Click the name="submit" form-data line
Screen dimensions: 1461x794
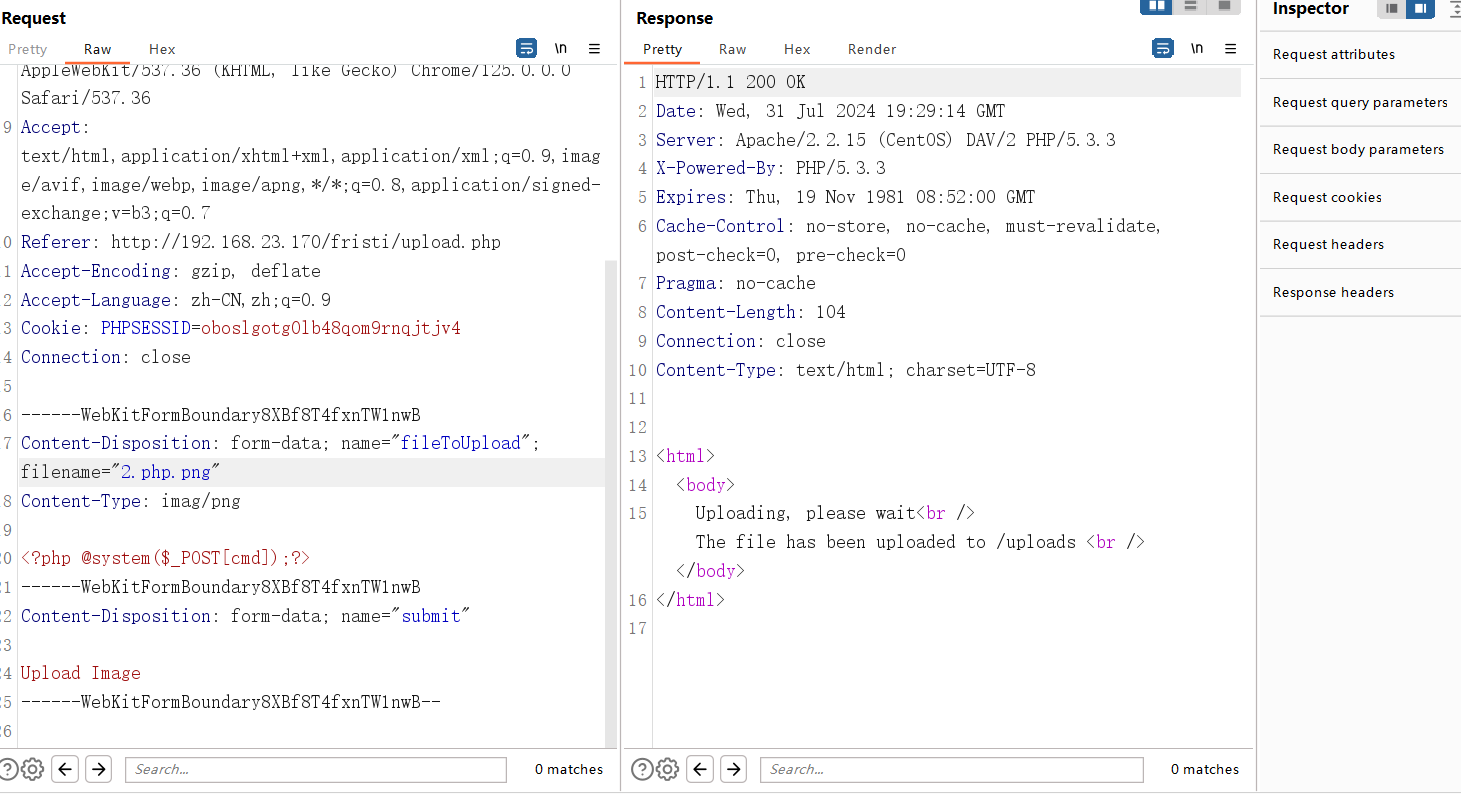pyautogui.click(x=246, y=616)
